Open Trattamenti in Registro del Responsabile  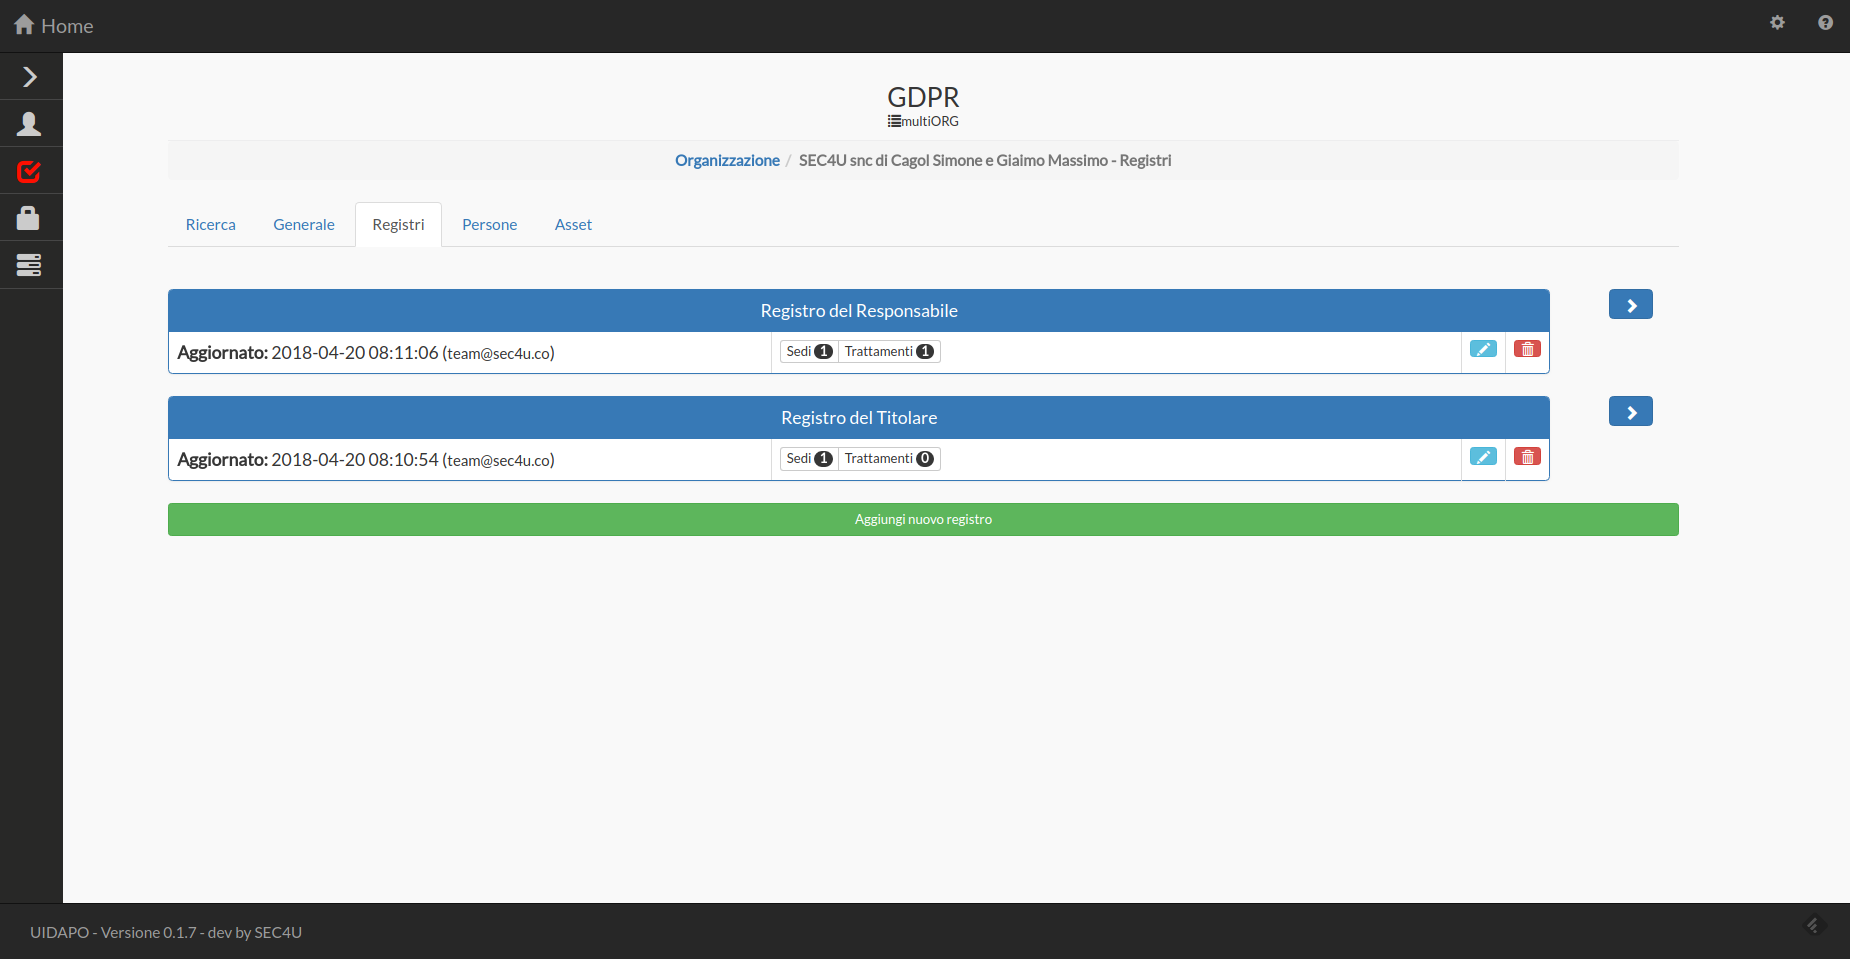pyautogui.click(x=889, y=351)
